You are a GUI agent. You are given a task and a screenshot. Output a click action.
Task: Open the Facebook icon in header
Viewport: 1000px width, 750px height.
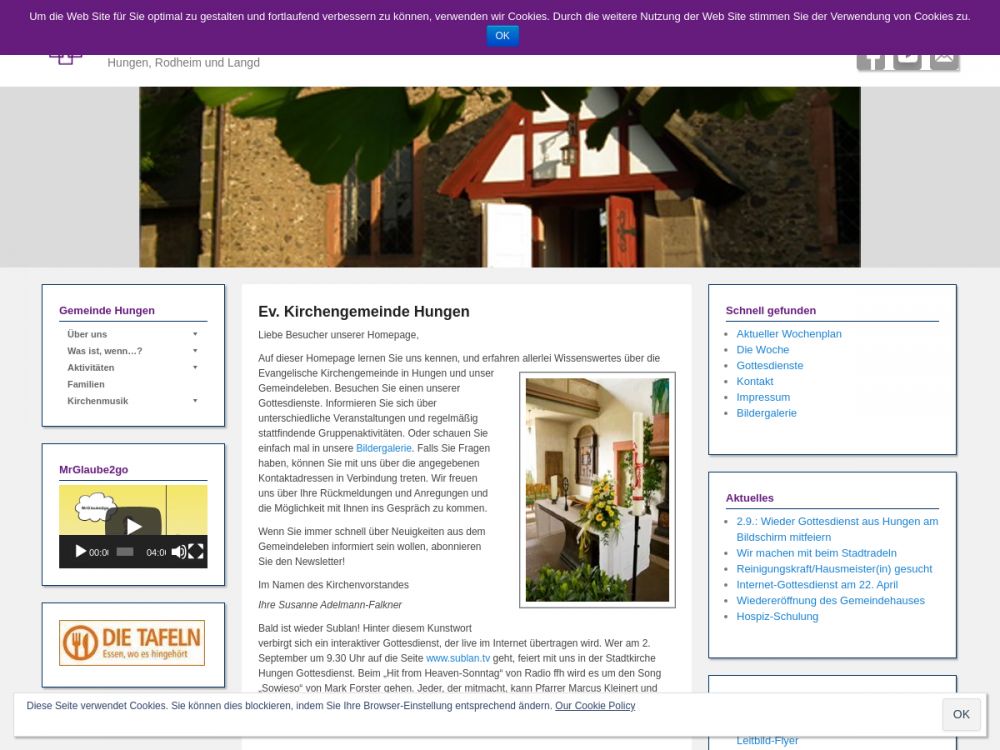871,58
